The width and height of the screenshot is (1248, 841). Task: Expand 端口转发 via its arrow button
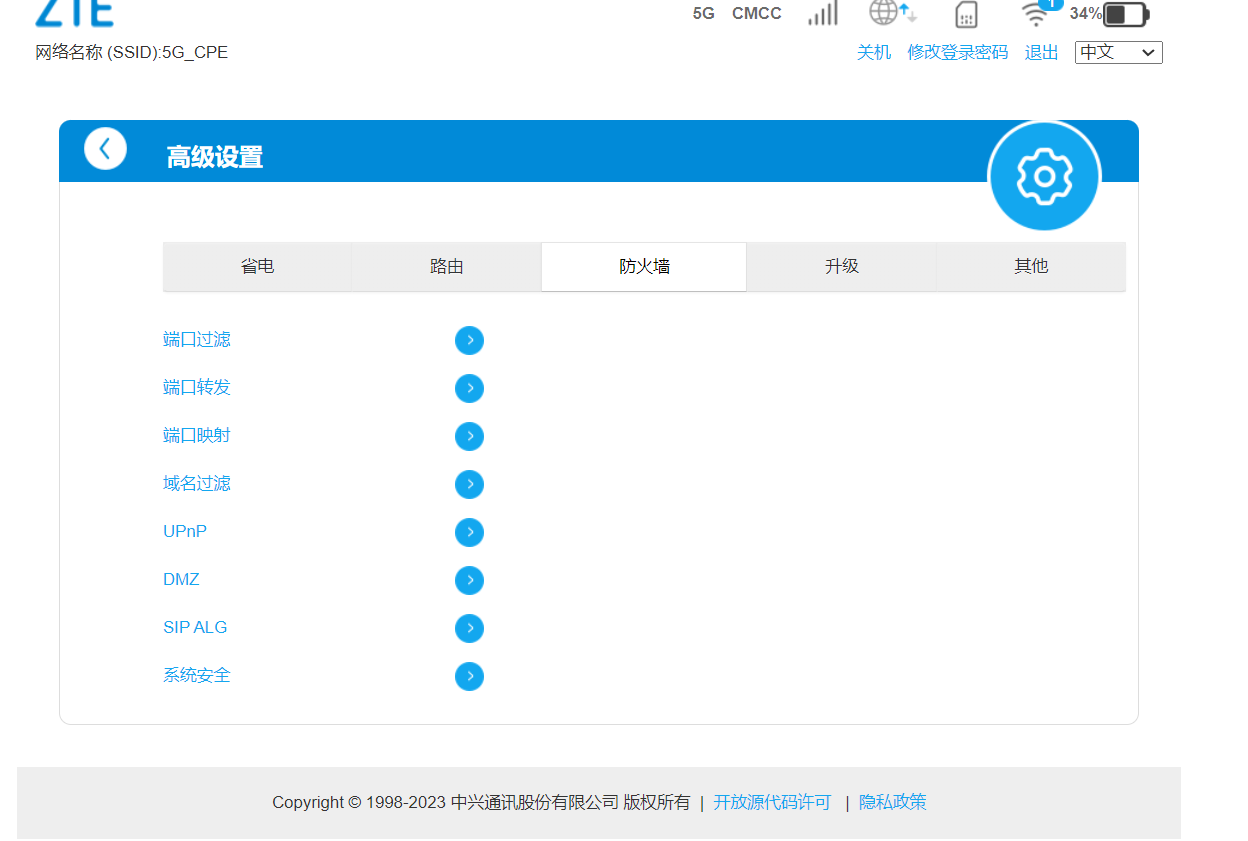tap(469, 389)
